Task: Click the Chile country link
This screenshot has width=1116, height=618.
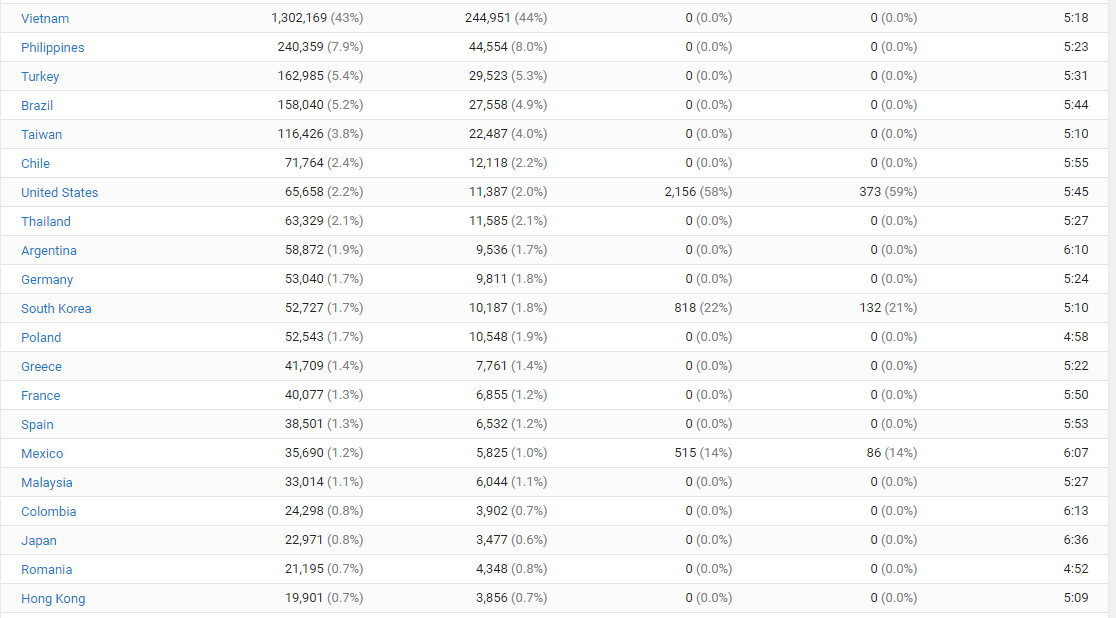Action: 35,163
